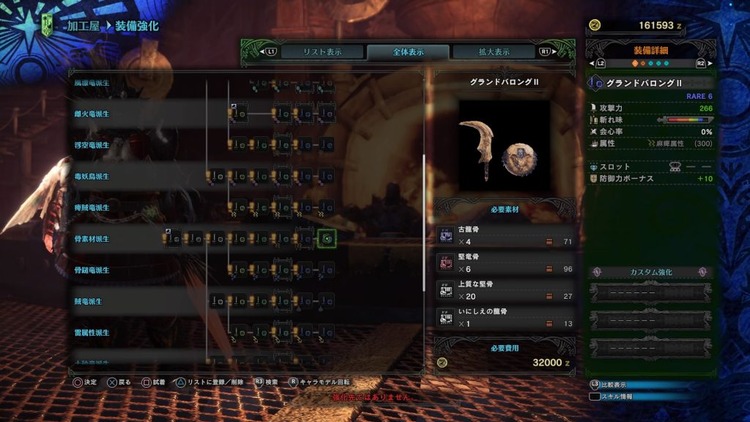Click the zenny coin icon beside 161593
This screenshot has height=422, width=750.
click(595, 25)
